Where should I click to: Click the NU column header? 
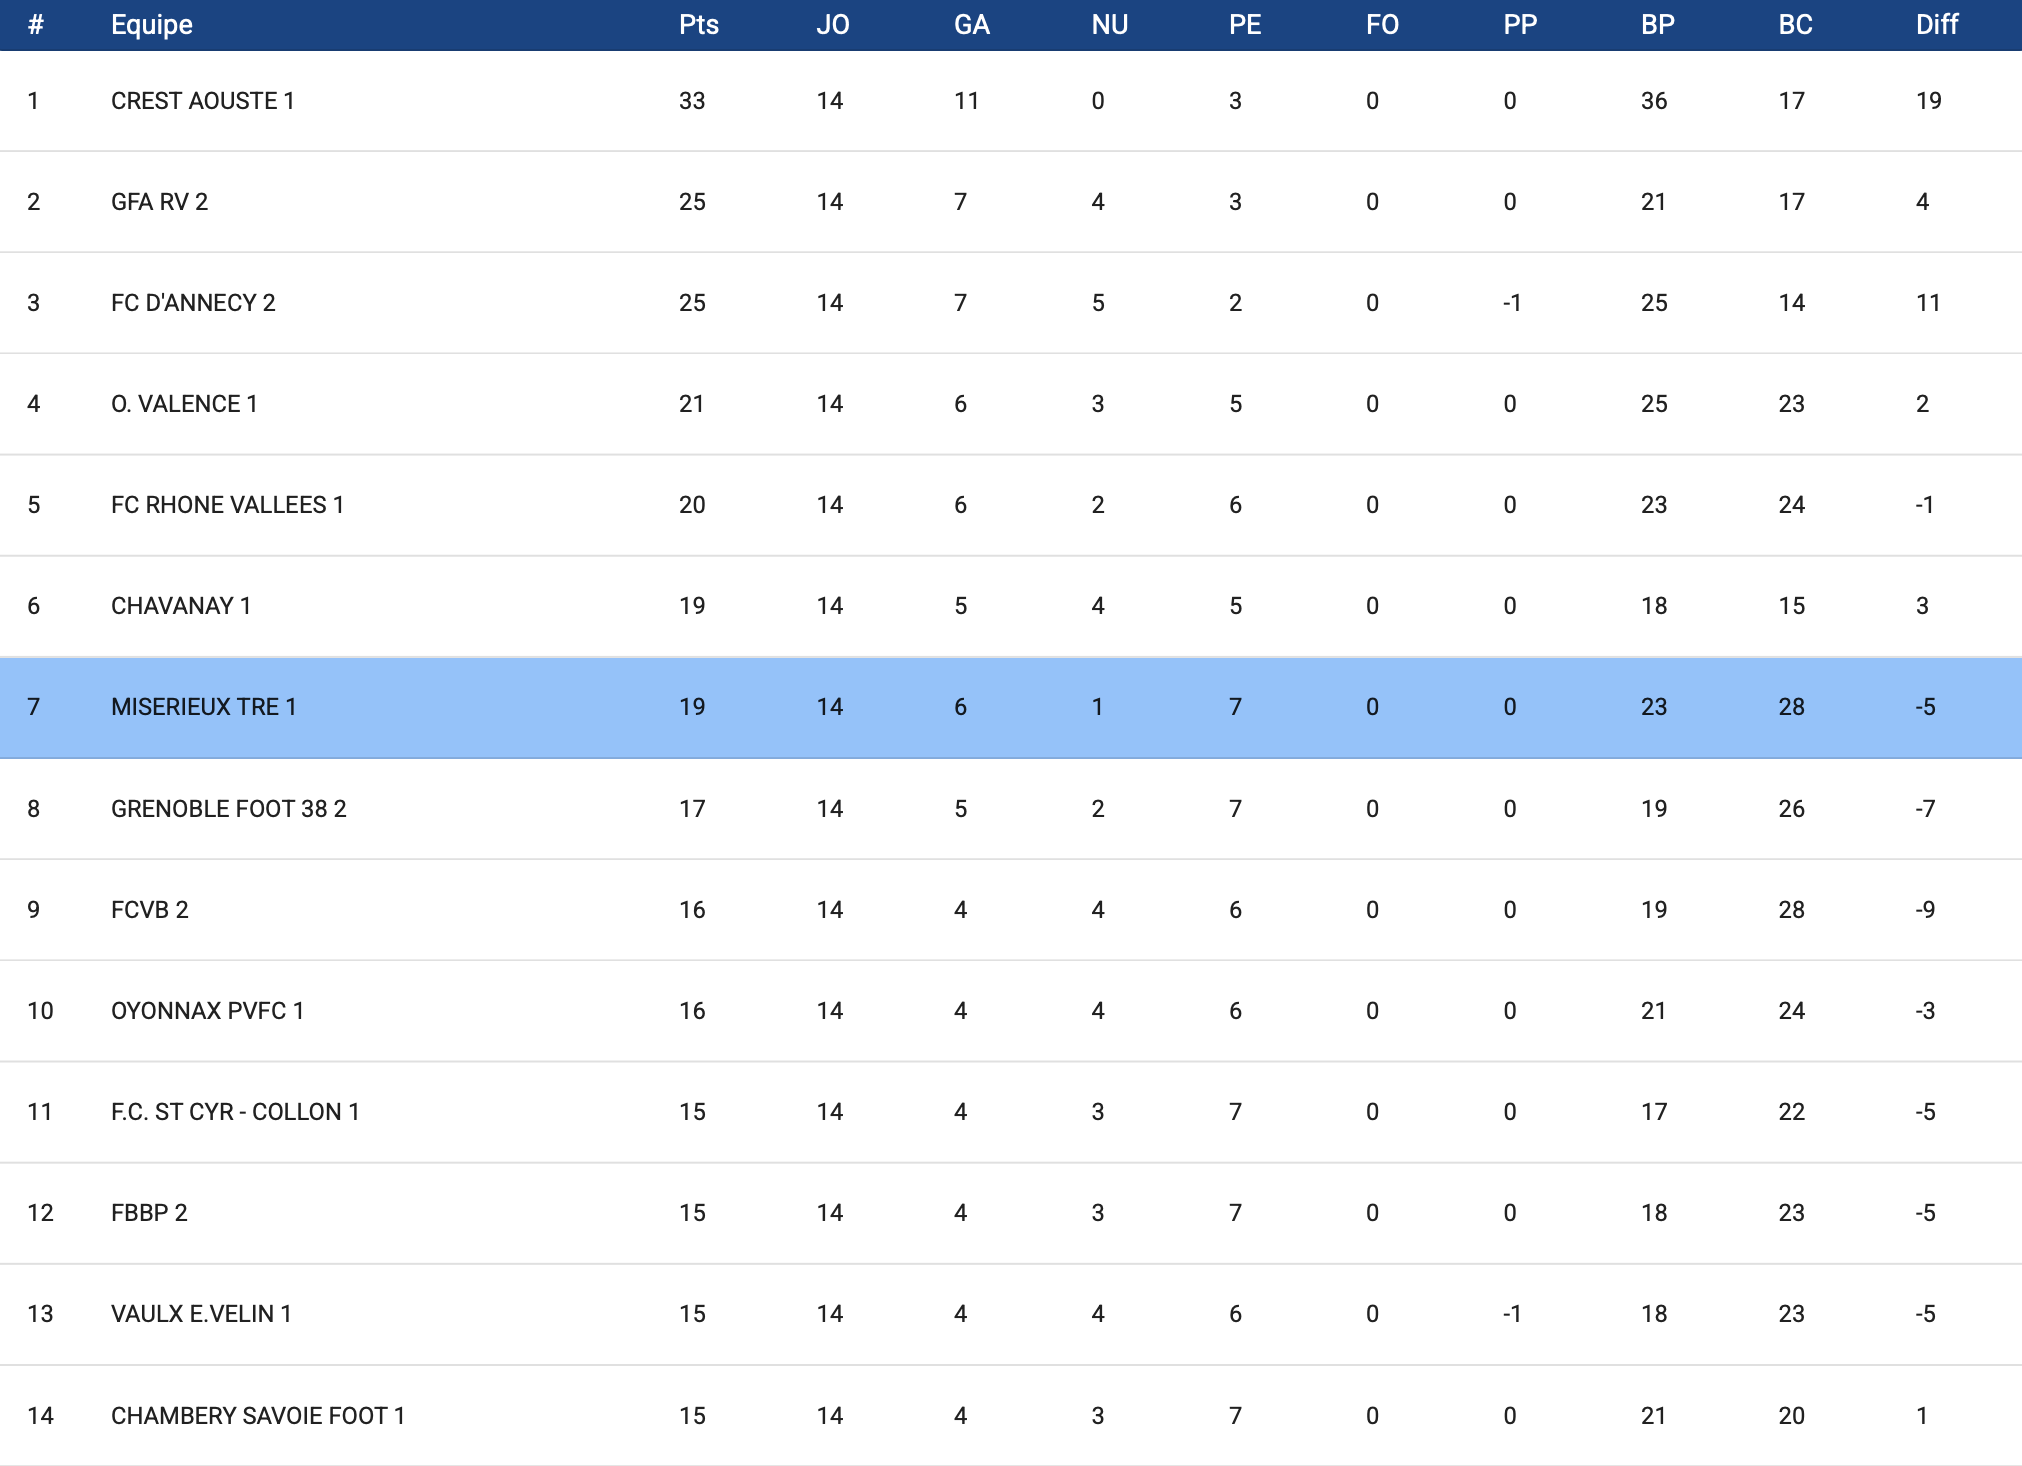coord(1109,25)
